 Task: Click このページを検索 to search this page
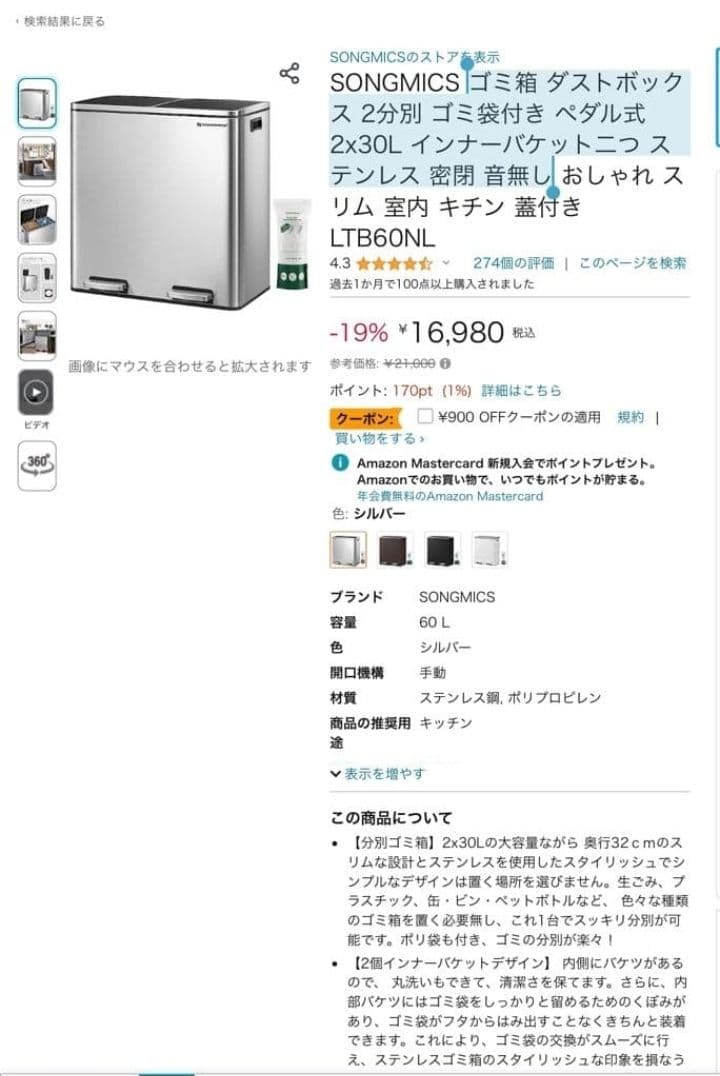click(633, 261)
